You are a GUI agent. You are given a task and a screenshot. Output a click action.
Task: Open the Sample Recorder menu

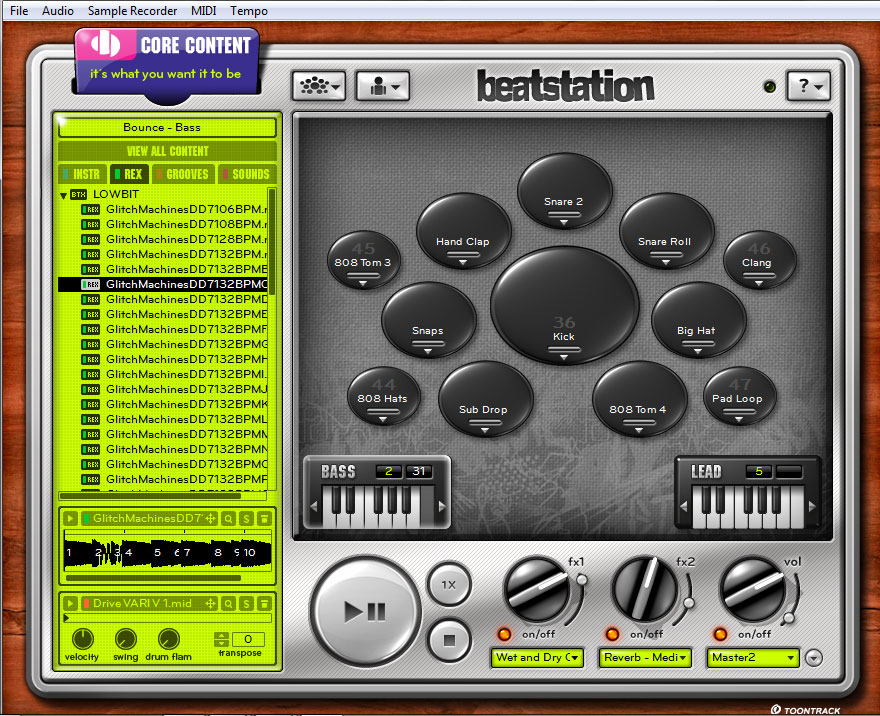tap(132, 11)
